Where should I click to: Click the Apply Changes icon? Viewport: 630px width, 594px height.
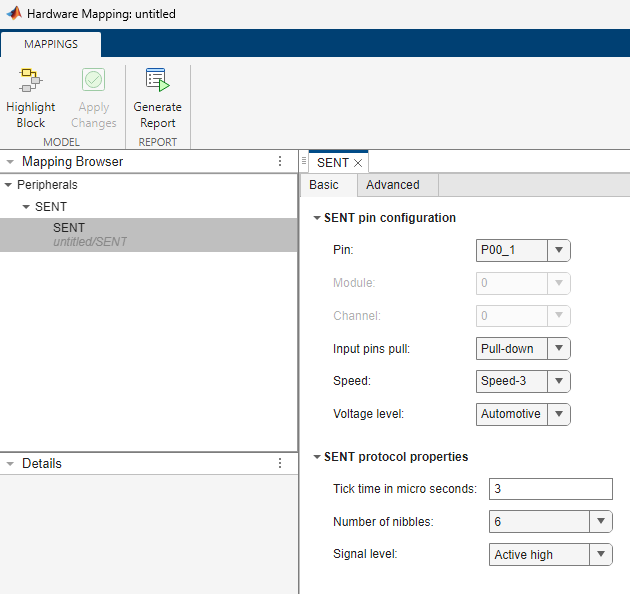pos(93,81)
